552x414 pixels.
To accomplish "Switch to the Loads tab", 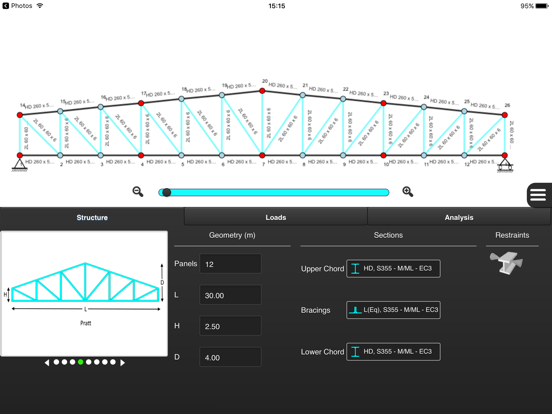I will point(276,217).
